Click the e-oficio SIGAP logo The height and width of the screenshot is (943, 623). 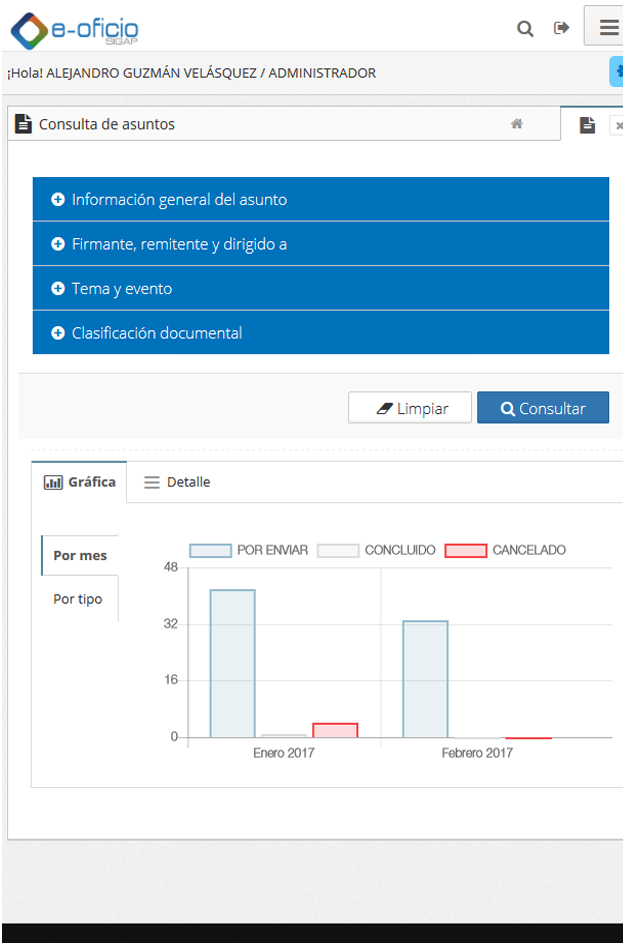click(x=75, y=30)
